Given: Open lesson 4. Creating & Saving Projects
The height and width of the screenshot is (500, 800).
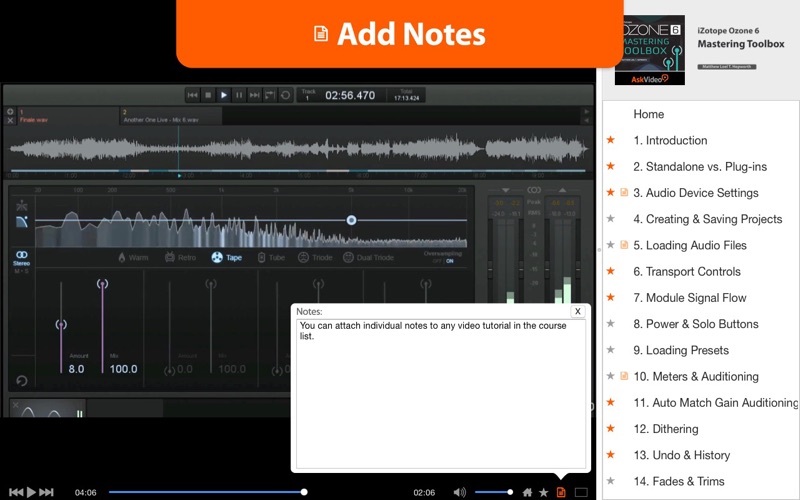Looking at the screenshot, I should [x=708, y=219].
